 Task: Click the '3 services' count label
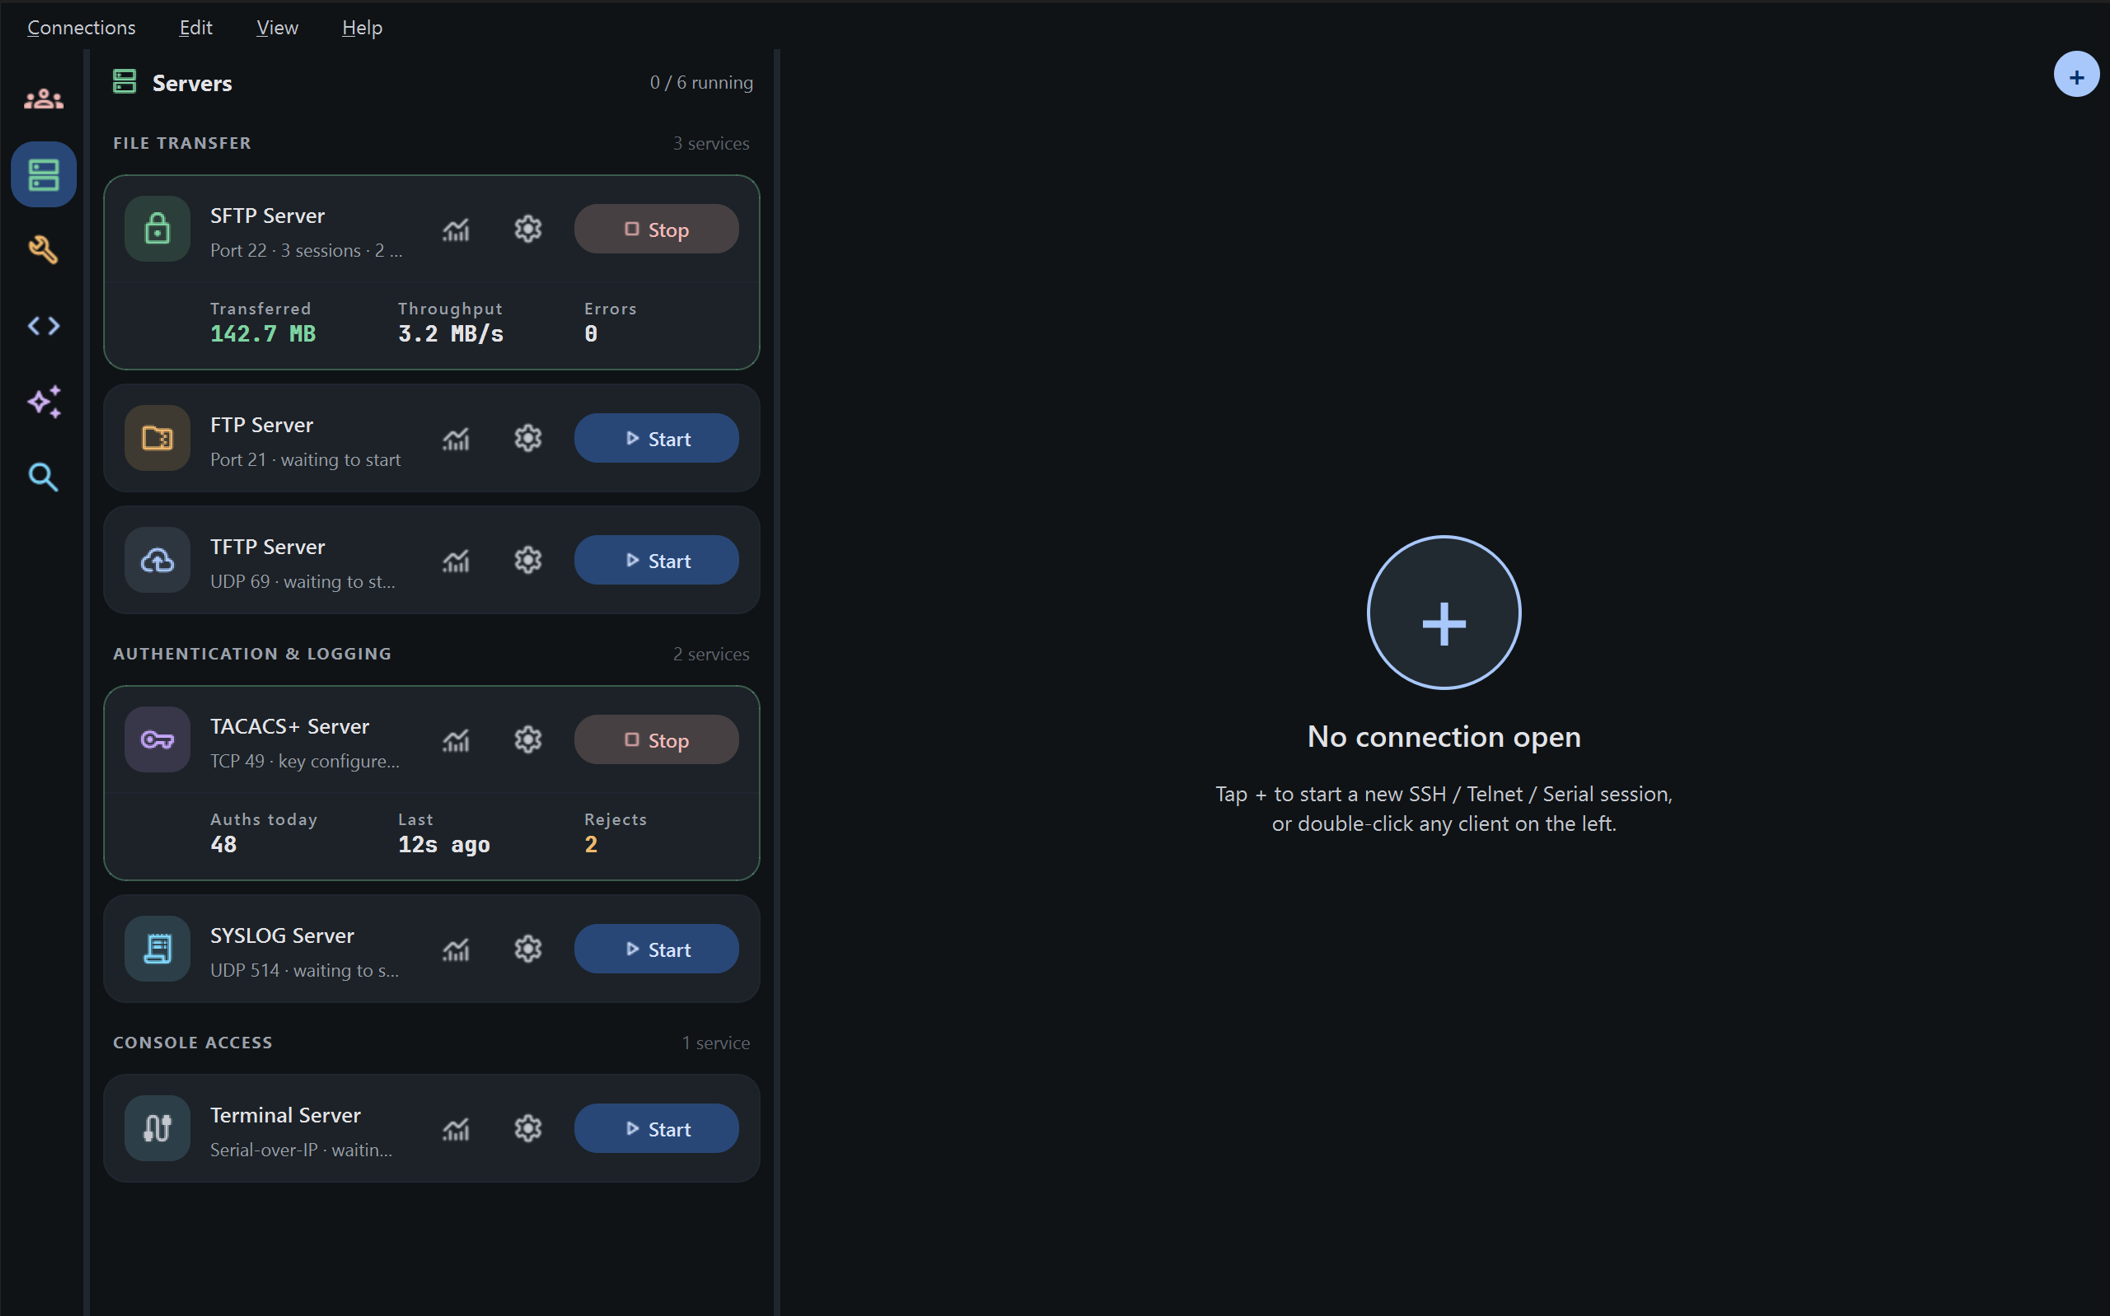point(711,143)
